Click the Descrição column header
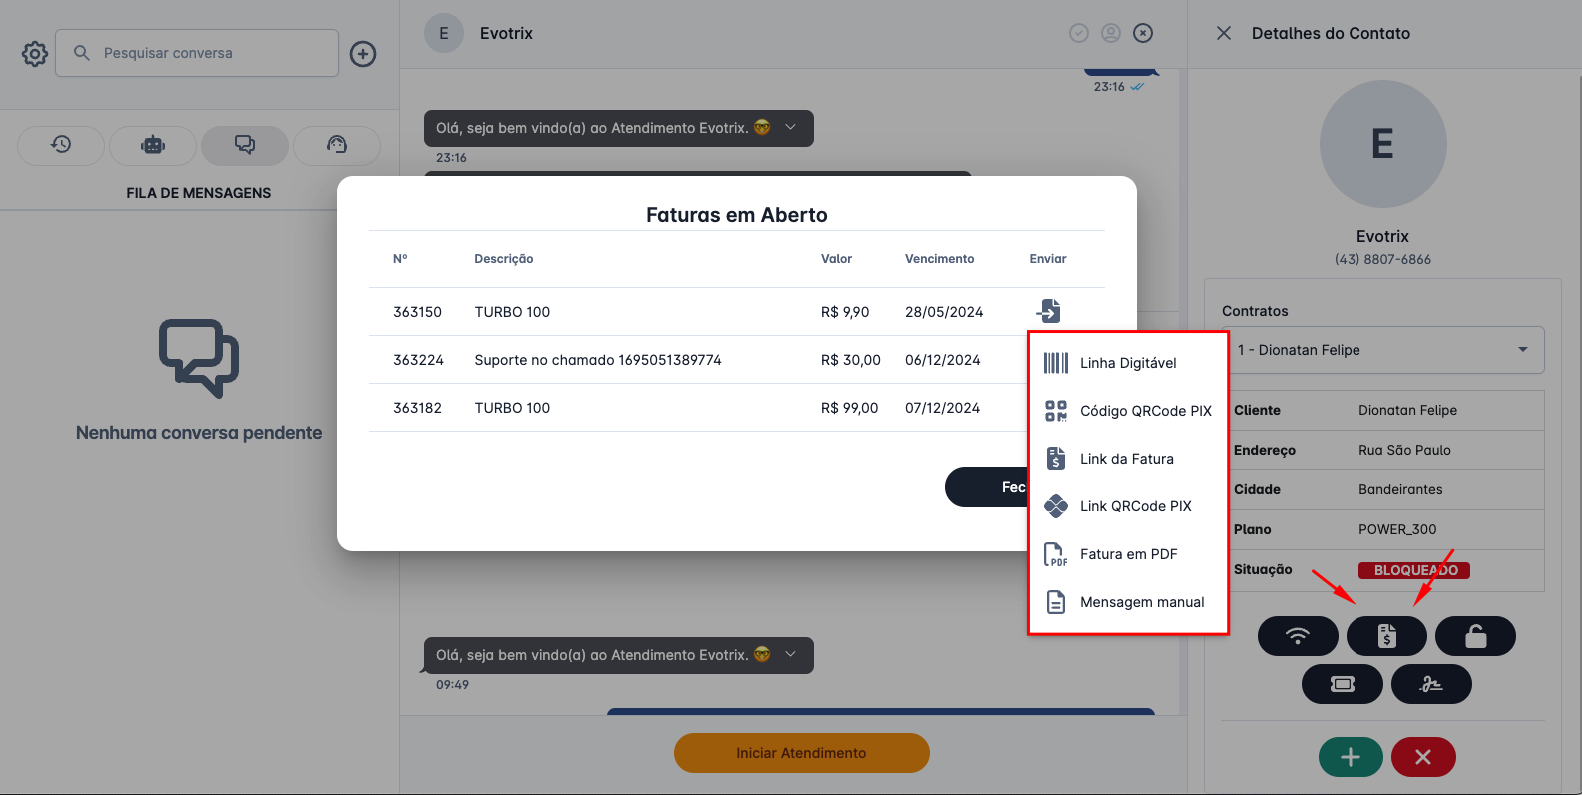The height and width of the screenshot is (795, 1582). point(504,259)
